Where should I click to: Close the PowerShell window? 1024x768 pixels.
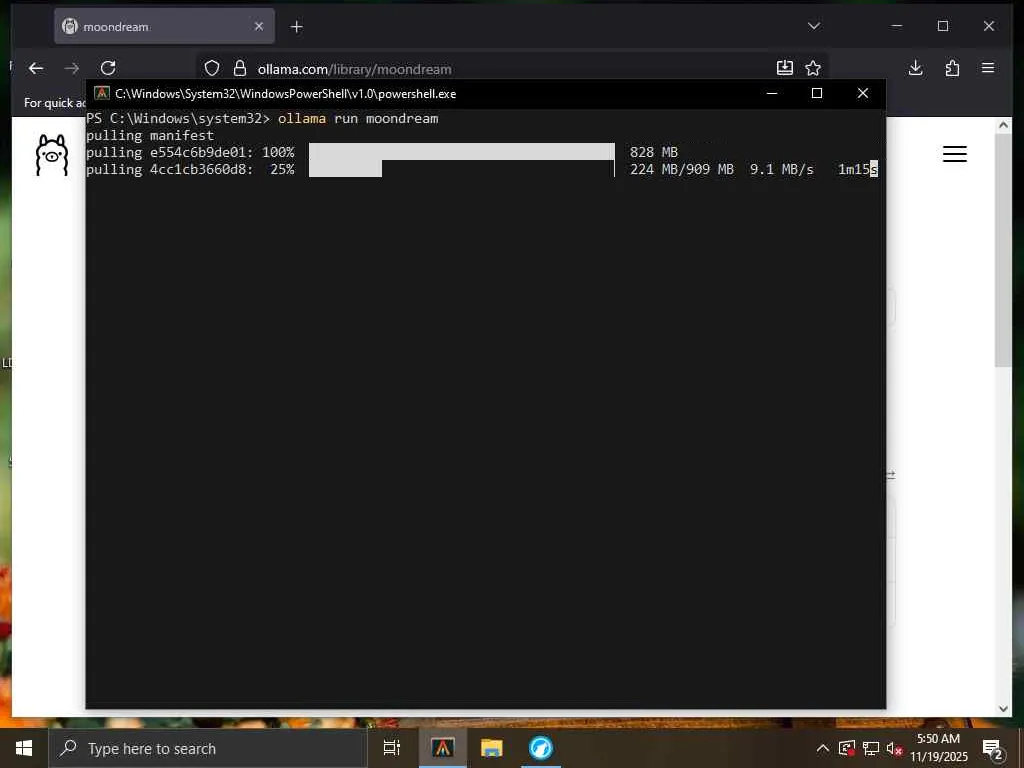[863, 93]
